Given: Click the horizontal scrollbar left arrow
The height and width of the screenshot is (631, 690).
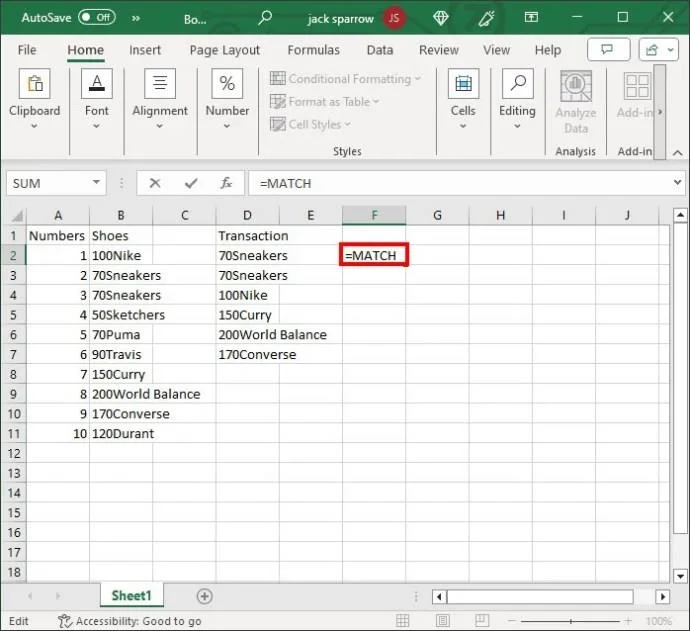Looking at the screenshot, I should [x=439, y=597].
